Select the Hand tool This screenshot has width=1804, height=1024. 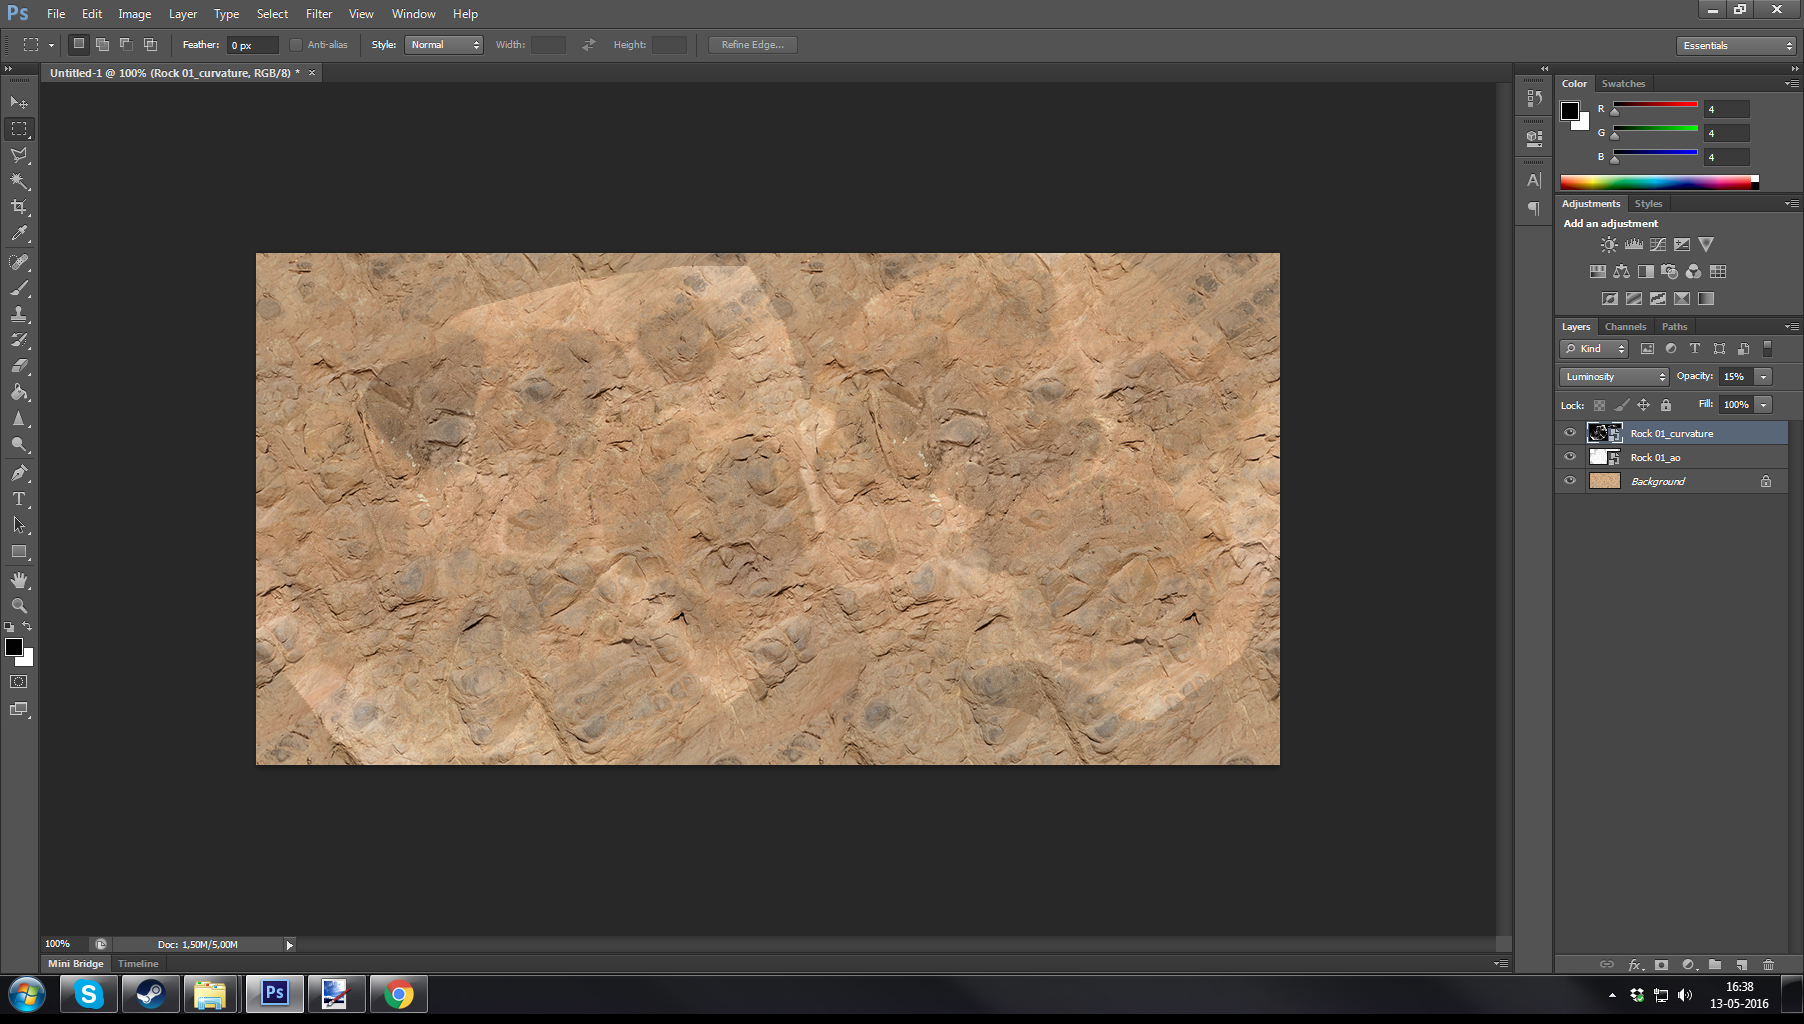point(19,580)
